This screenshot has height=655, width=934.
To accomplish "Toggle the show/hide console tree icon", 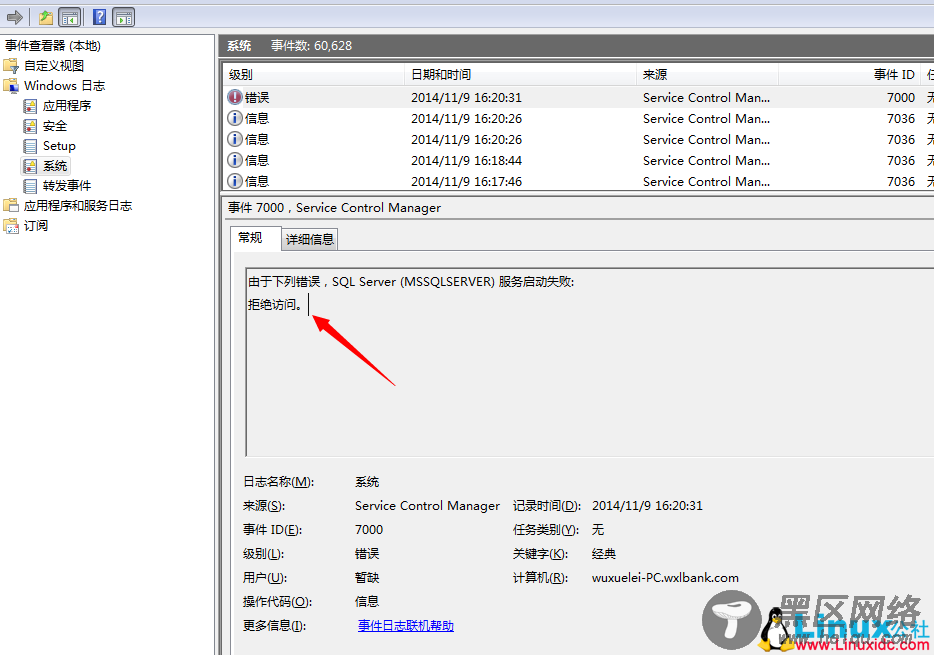I will (x=70, y=17).
